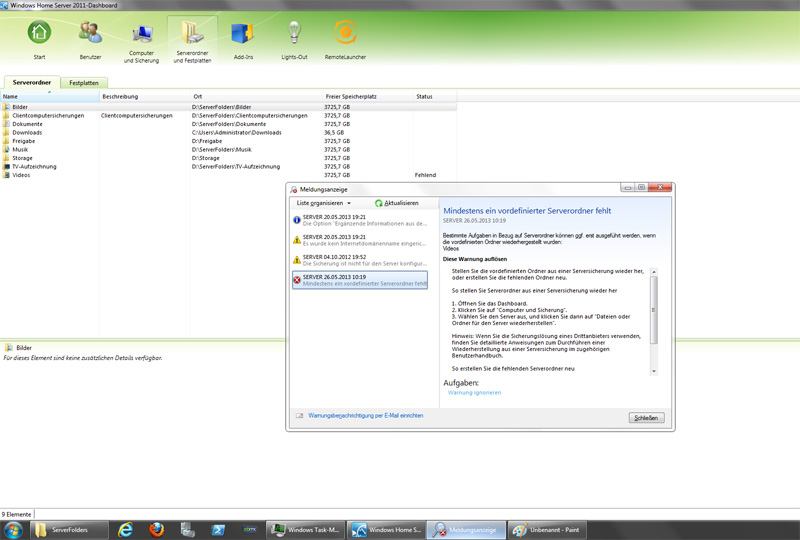This screenshot has width=800, height=540.
Task: Launch Internet Explorer from taskbar
Action: pos(126,530)
